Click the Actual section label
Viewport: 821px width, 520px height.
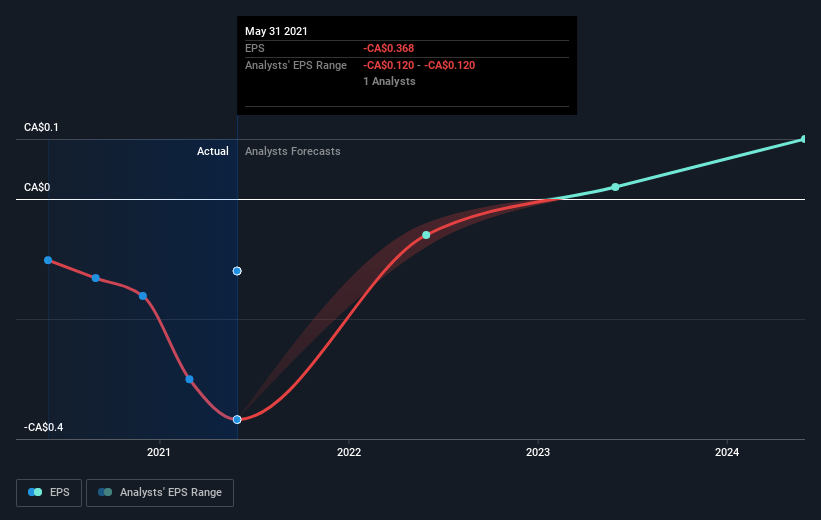click(x=213, y=151)
